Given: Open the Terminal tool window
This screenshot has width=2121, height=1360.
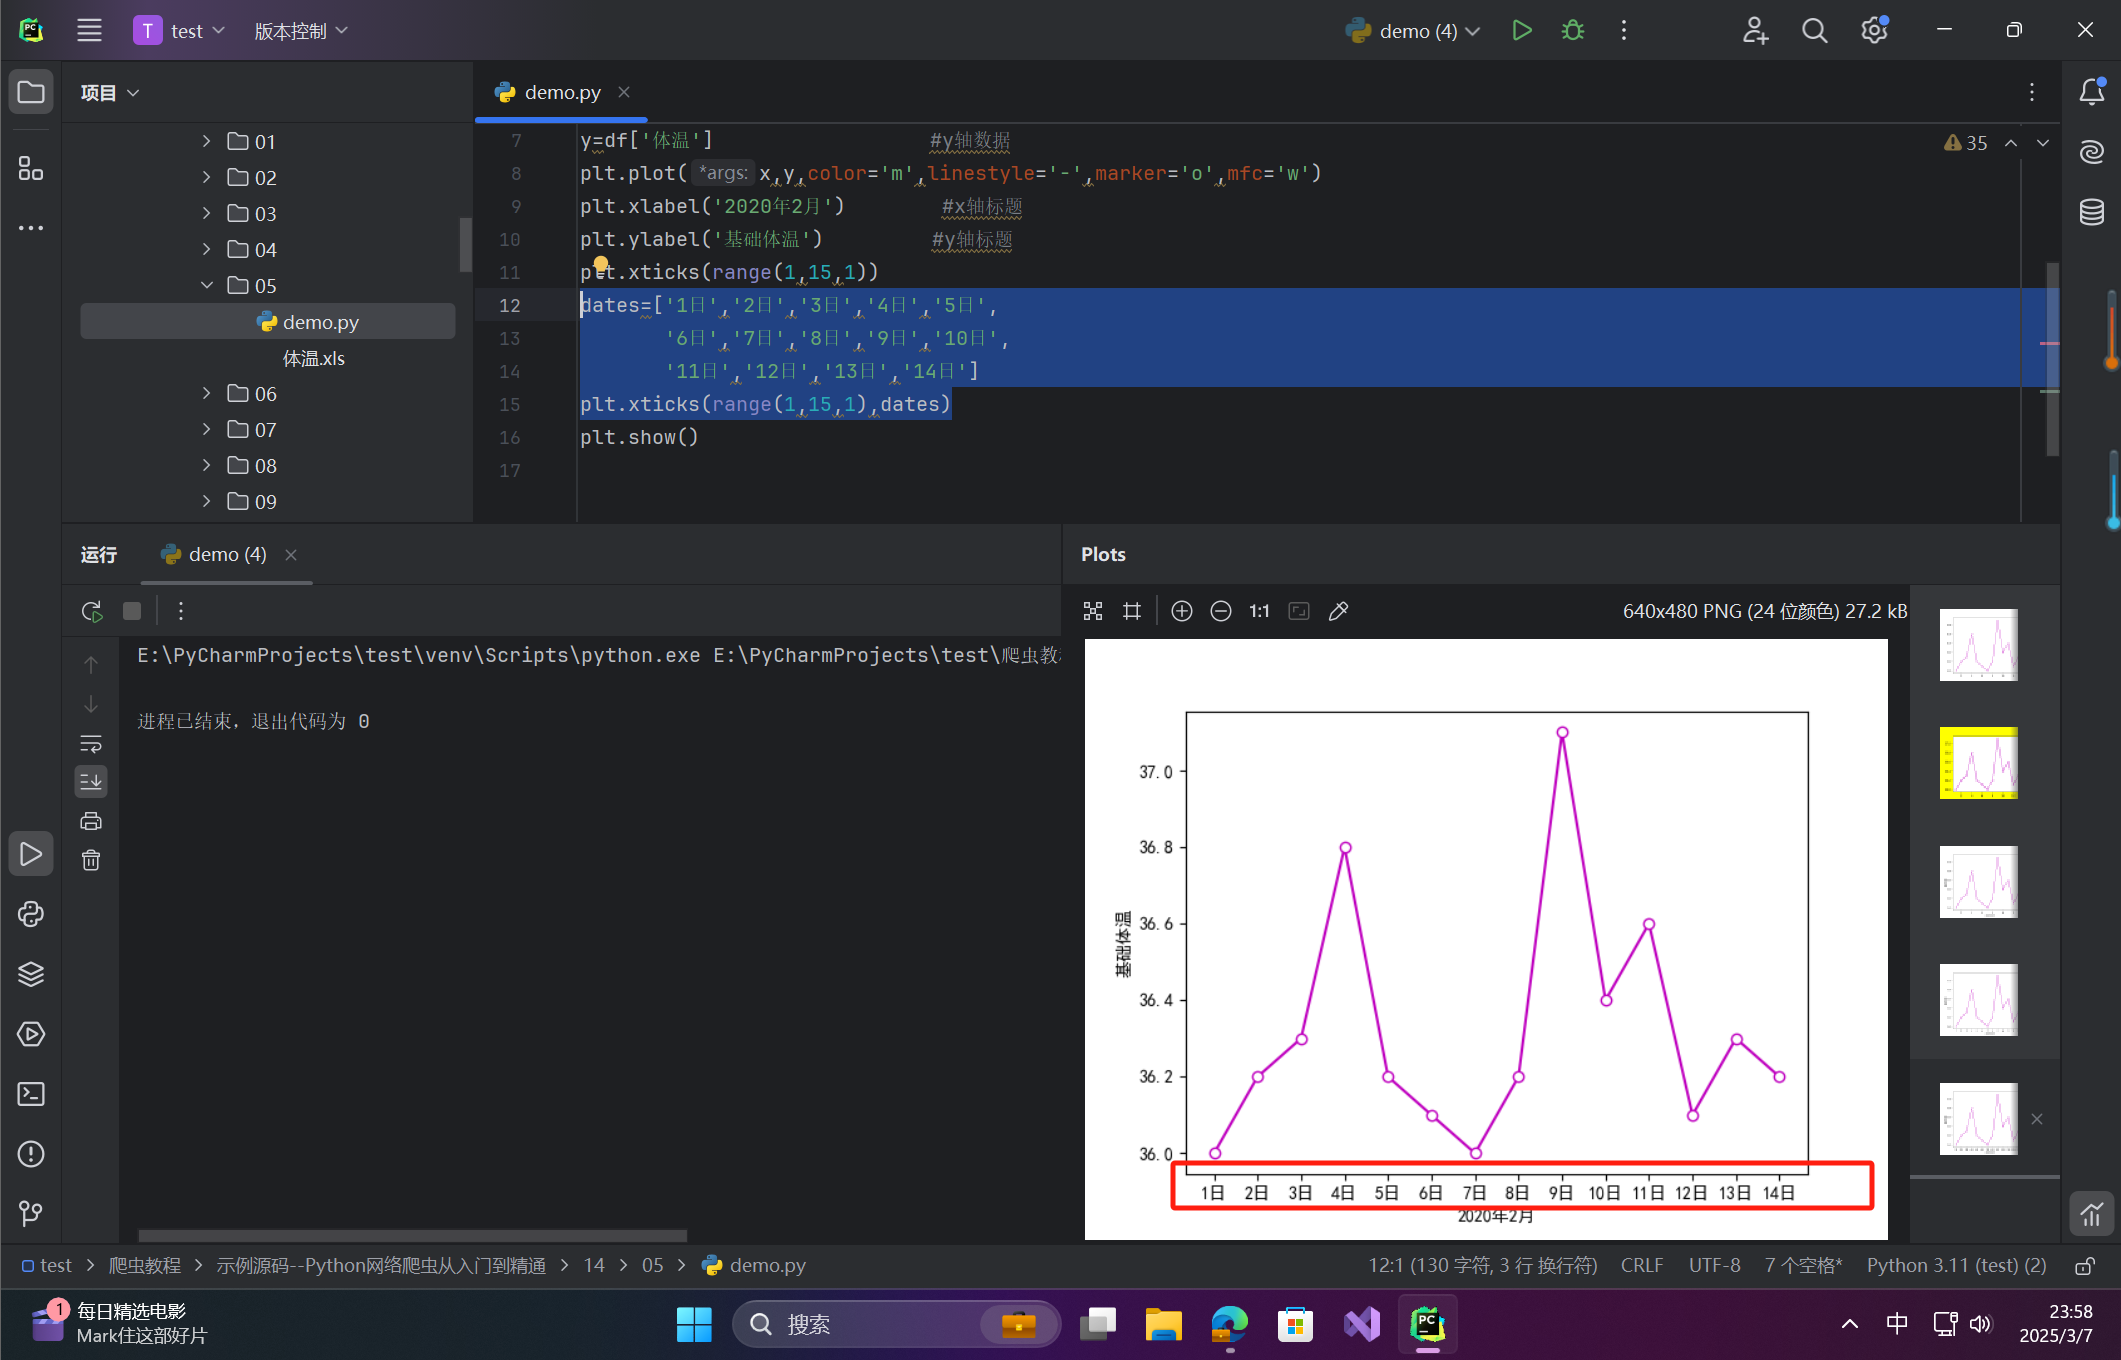Looking at the screenshot, I should [31, 1094].
